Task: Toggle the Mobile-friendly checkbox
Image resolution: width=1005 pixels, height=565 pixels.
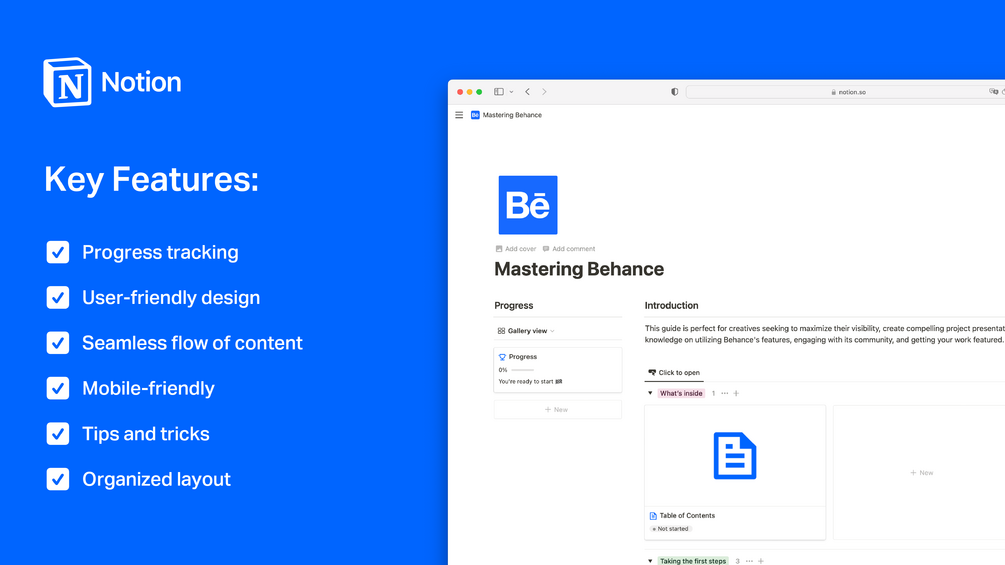Action: click(58, 388)
